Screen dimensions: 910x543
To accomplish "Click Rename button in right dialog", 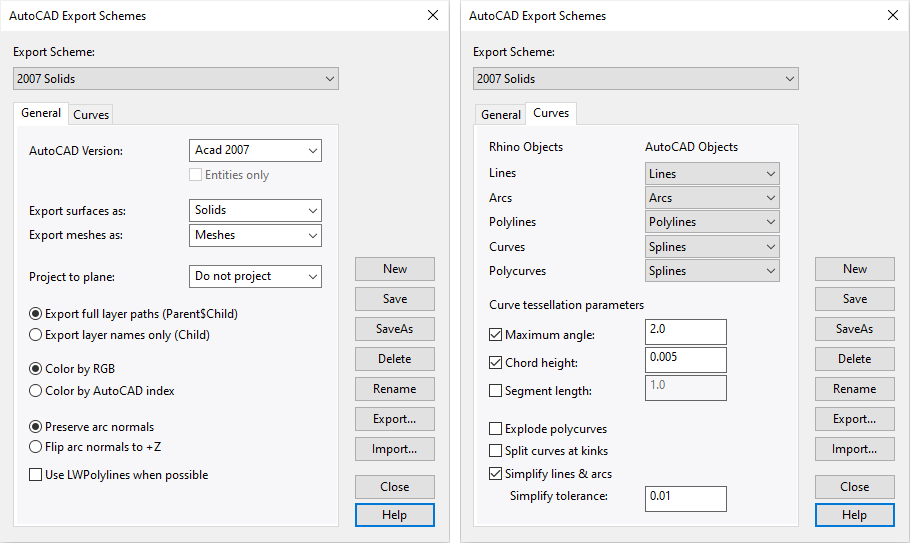I will (x=854, y=389).
